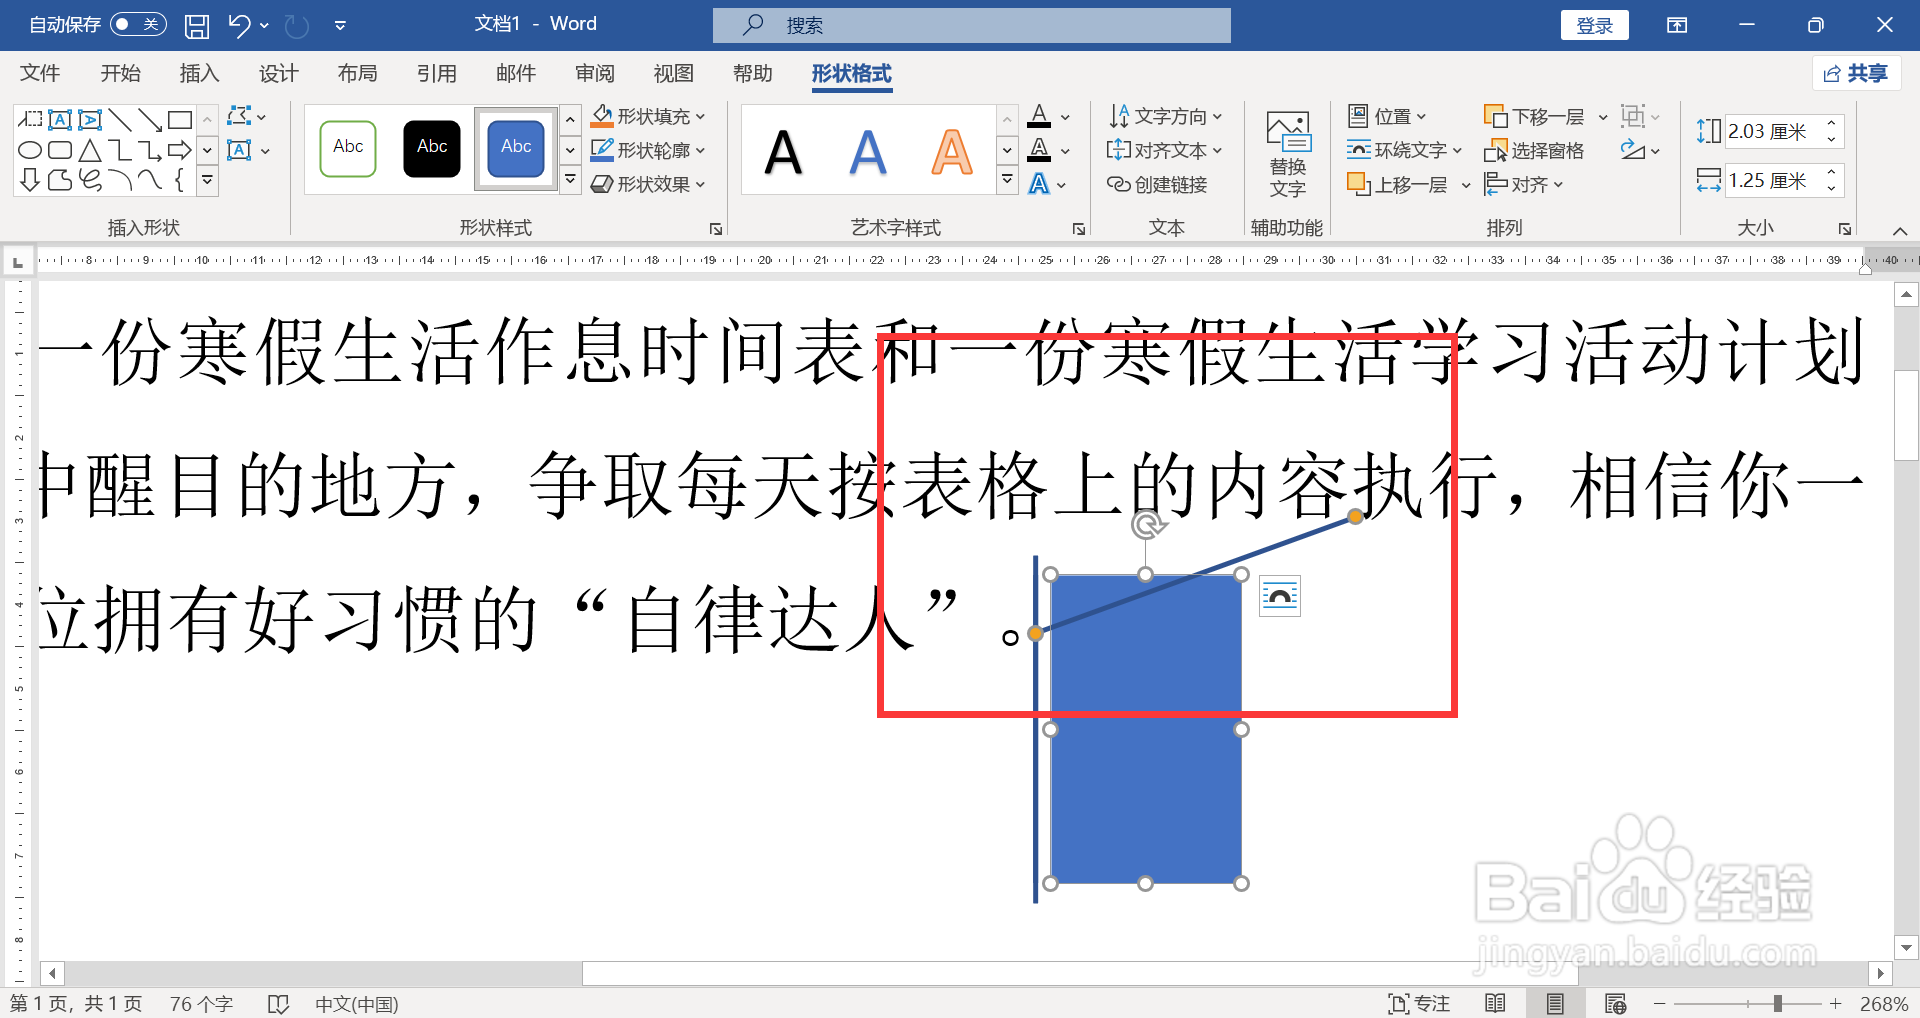Screen dimensions: 1920x1018
Task: Select the text box shape tool
Action: pos(60,120)
